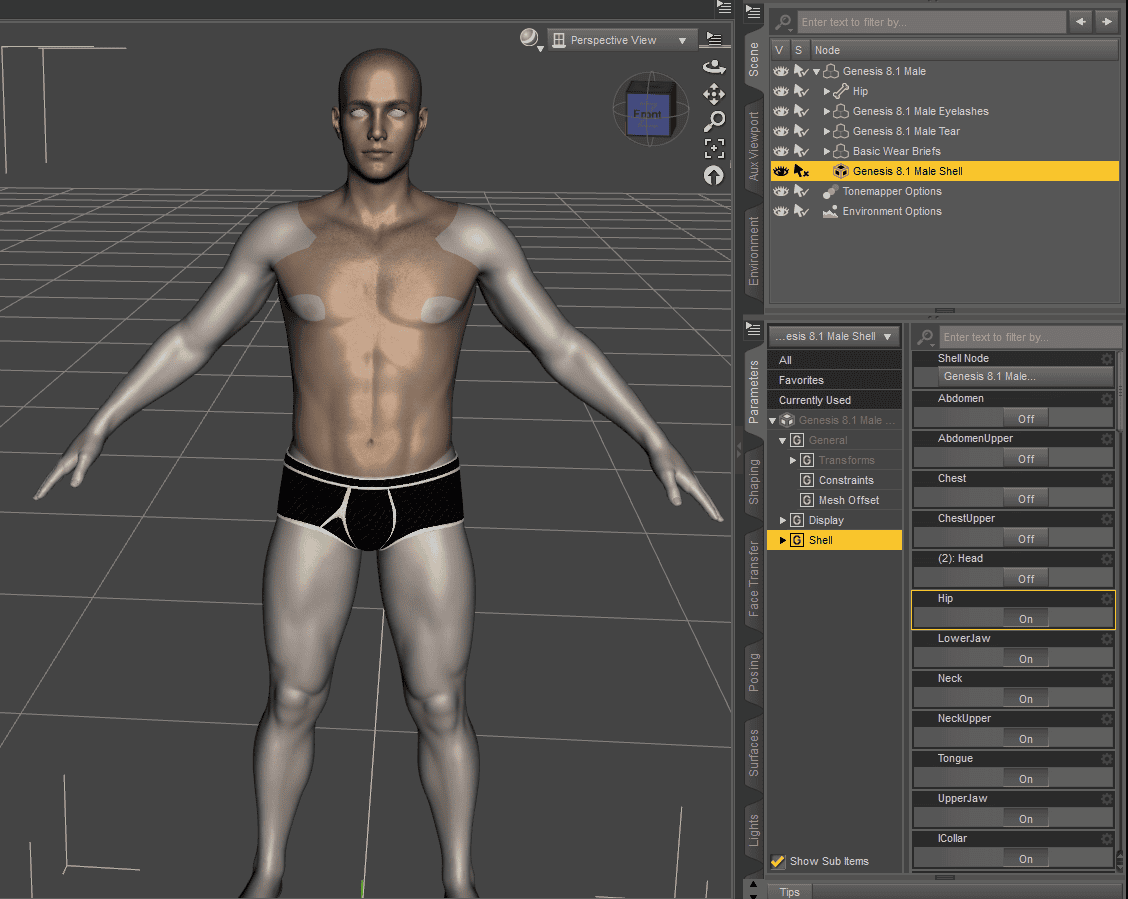Uncheck the Show Sub Items checkbox
This screenshot has width=1128, height=899.
(x=778, y=861)
